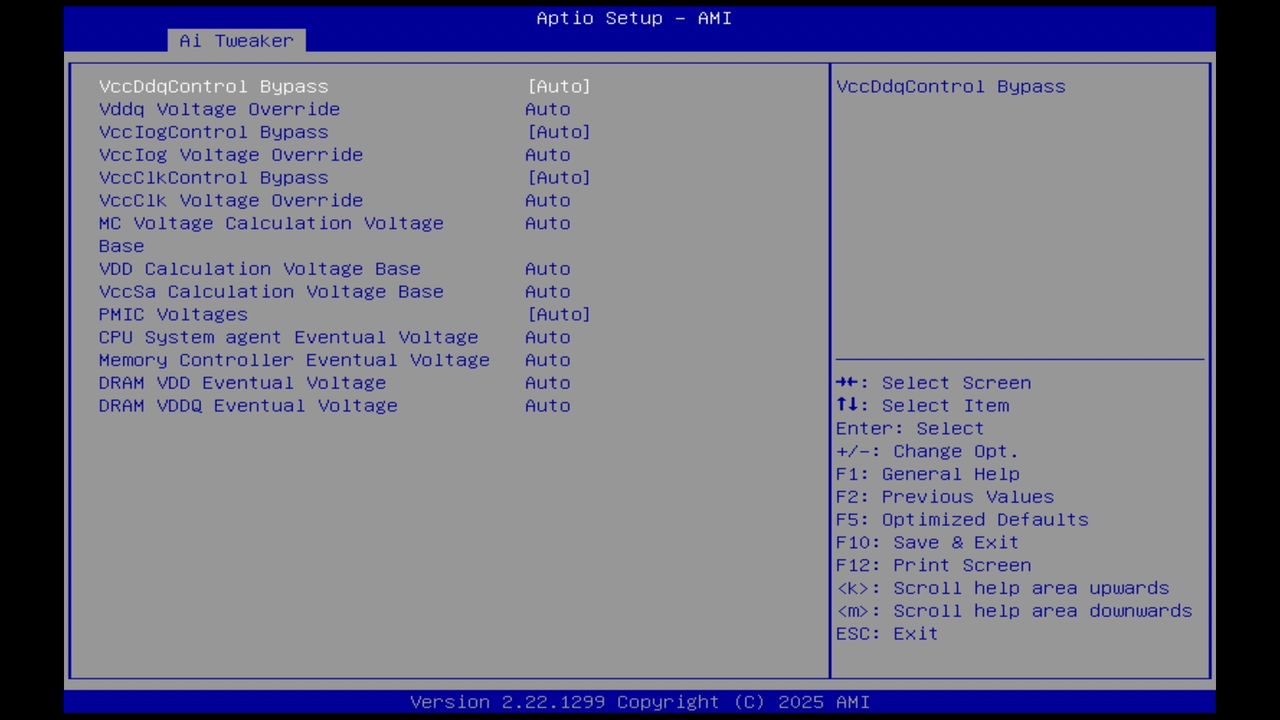Screen dimensions: 1280x720
Task: Select DRAM VDDQ Eventual Voltage
Action: (248, 405)
